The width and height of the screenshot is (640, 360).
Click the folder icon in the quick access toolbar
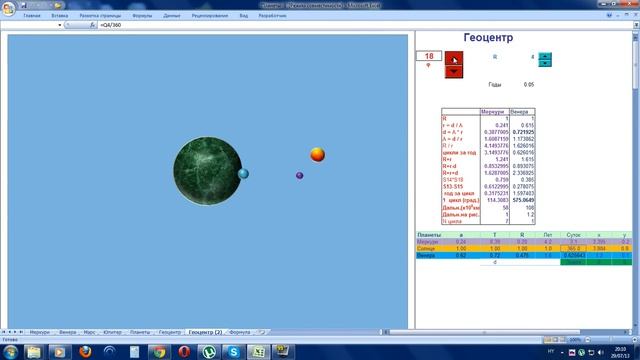[58, 5]
